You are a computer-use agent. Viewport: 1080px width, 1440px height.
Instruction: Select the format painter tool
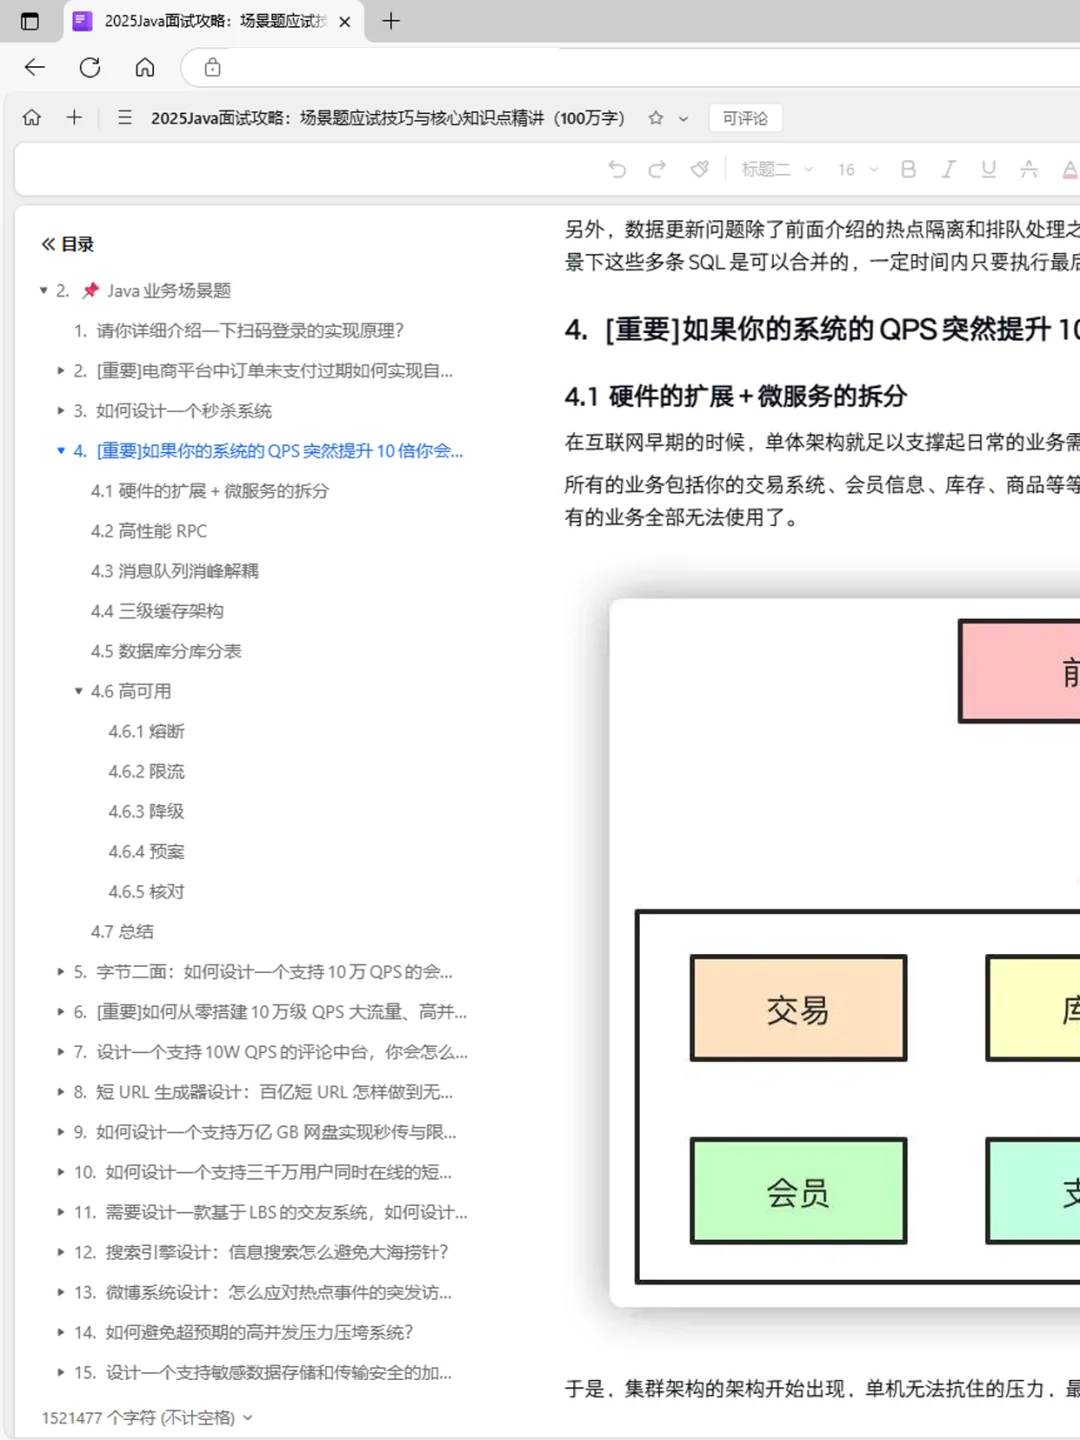click(700, 169)
